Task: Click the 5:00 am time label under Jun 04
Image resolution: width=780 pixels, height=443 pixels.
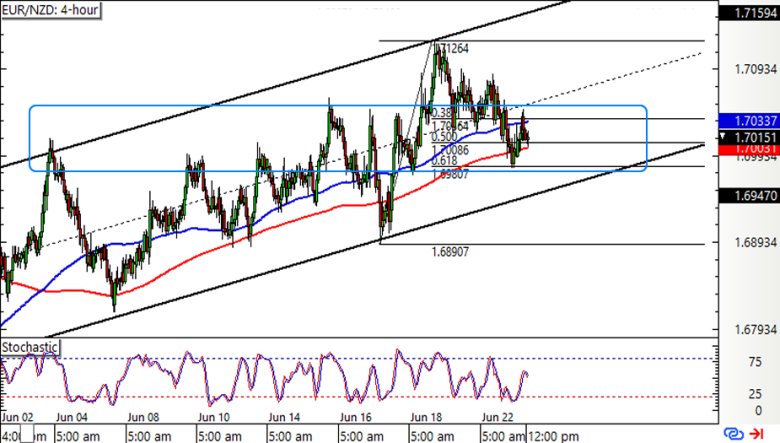Action: 78,437
